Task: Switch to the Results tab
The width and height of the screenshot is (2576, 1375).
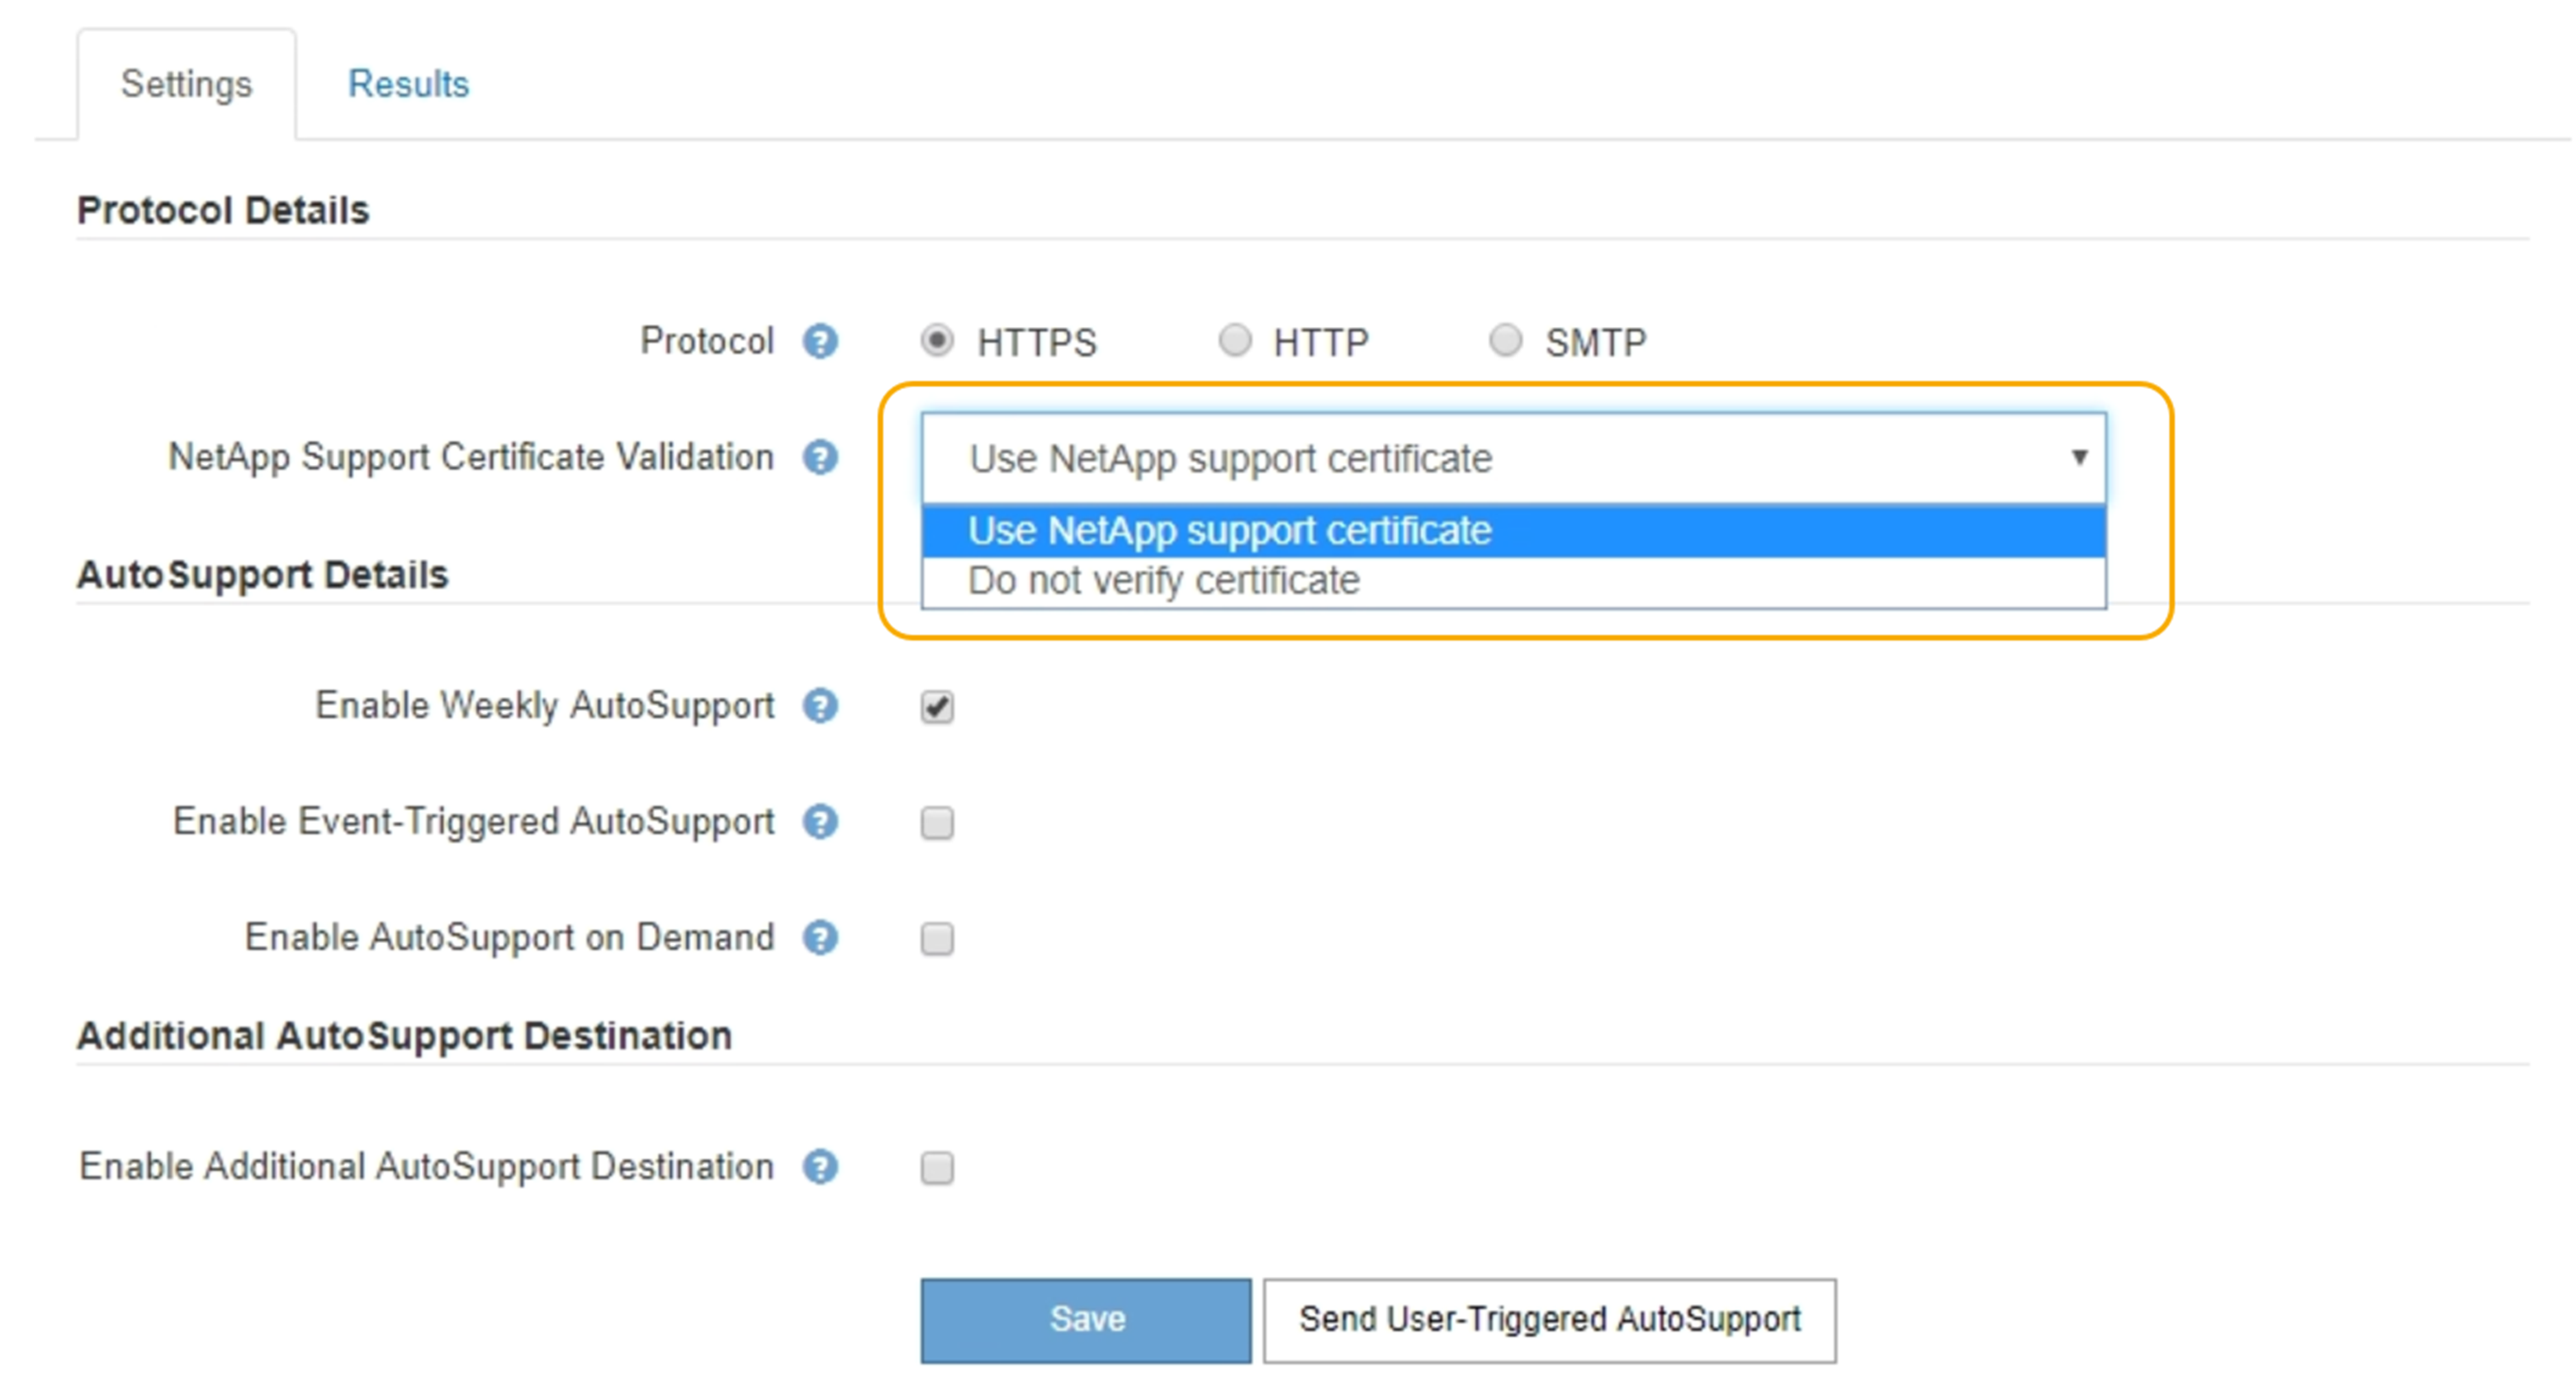Action: pyautogui.click(x=408, y=84)
